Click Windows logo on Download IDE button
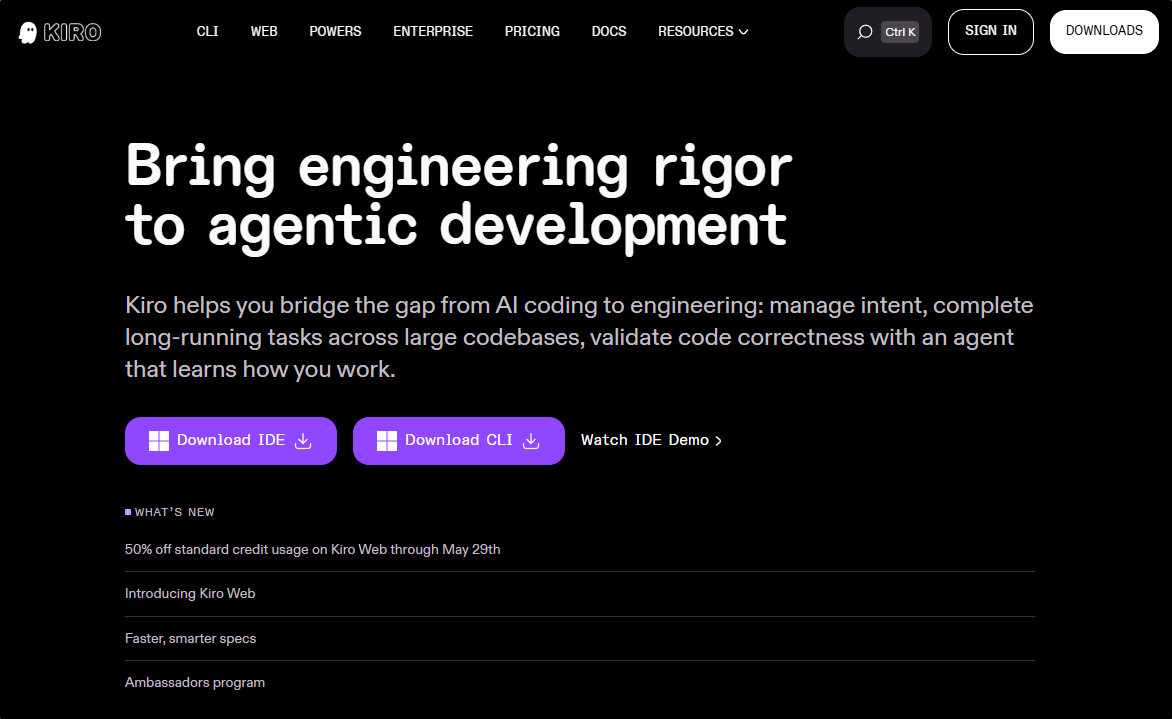Image resolution: width=1172 pixels, height=719 pixels. [x=158, y=441]
